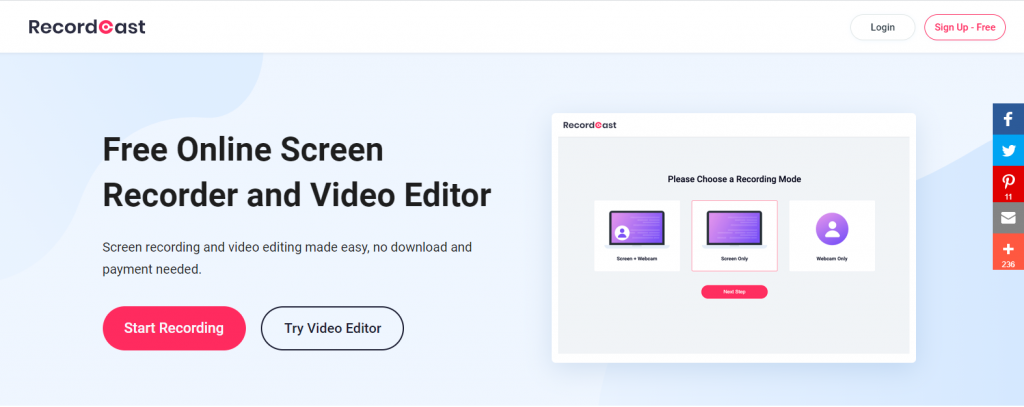Click the Free Online Screen Recorder heading

[296, 172]
